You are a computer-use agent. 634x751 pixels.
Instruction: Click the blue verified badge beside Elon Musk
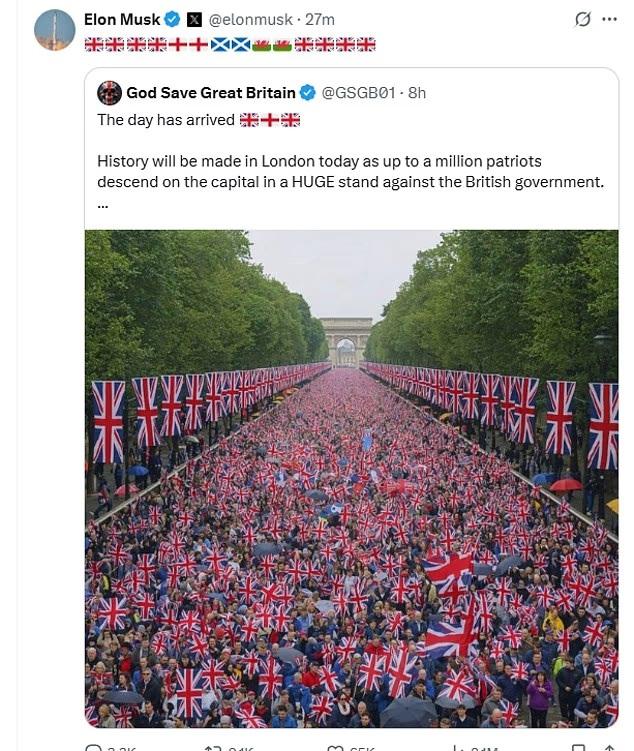[x=173, y=19]
